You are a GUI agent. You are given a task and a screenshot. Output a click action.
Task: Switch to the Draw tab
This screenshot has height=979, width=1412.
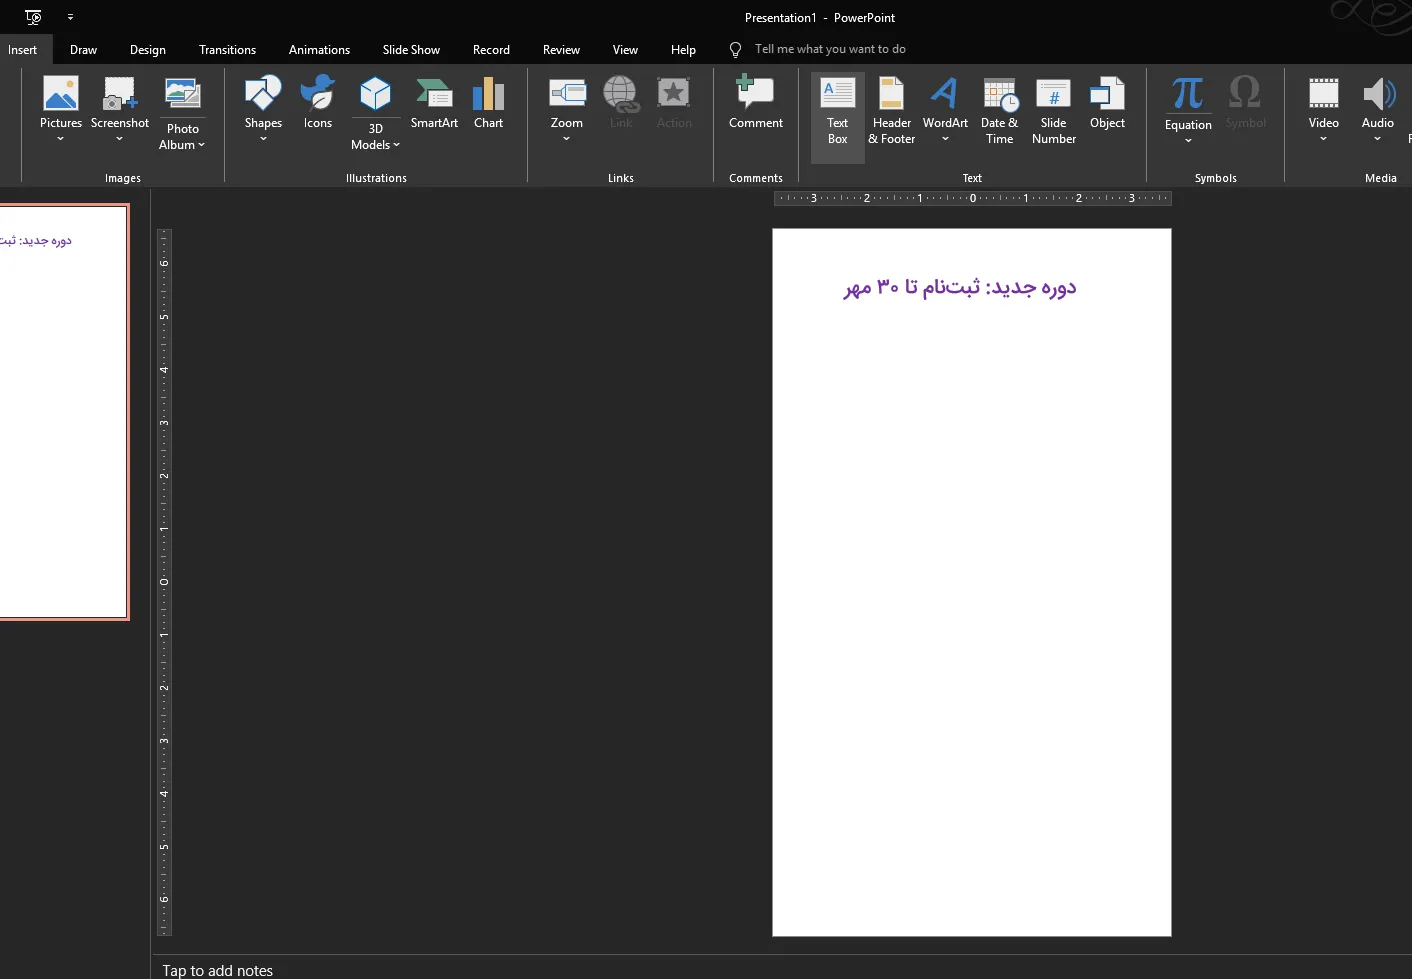coord(83,50)
